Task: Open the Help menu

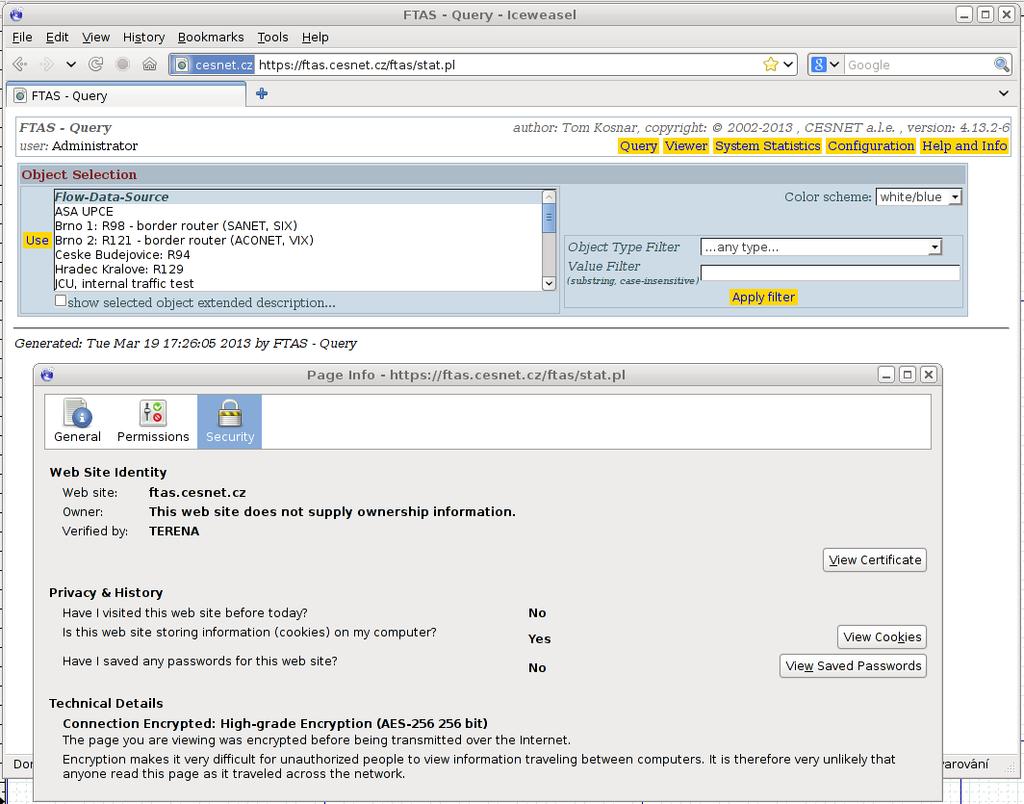Action: point(315,37)
